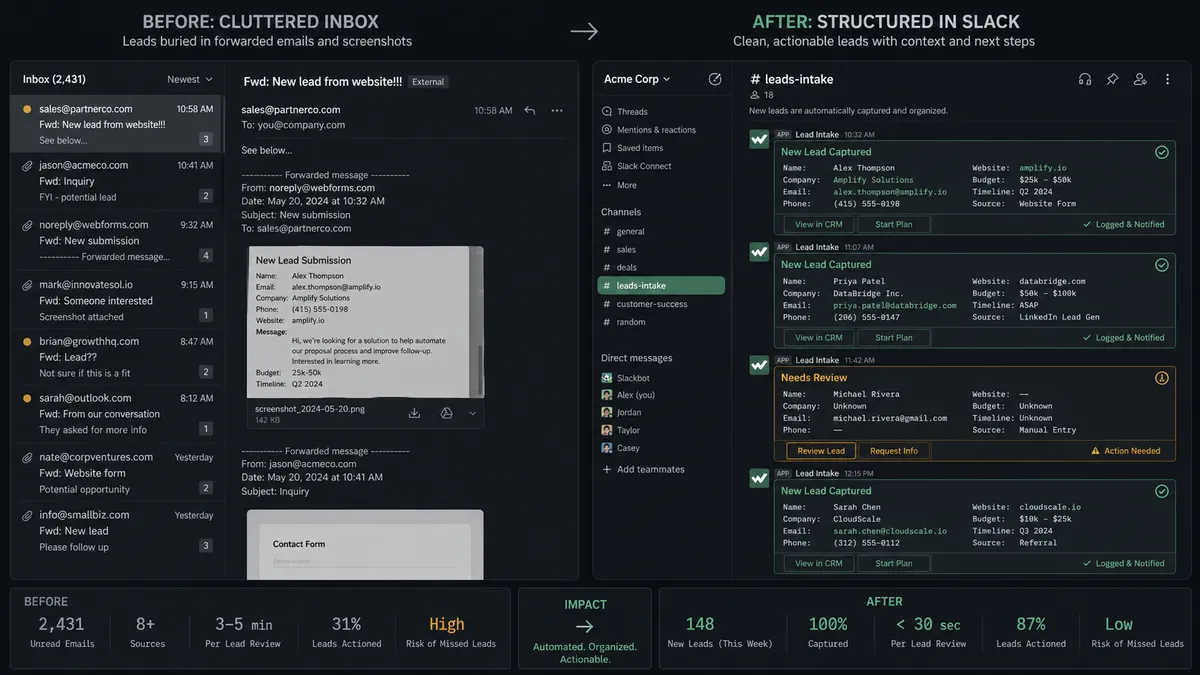
Task: Collapse the Channels section header
Action: (621, 212)
